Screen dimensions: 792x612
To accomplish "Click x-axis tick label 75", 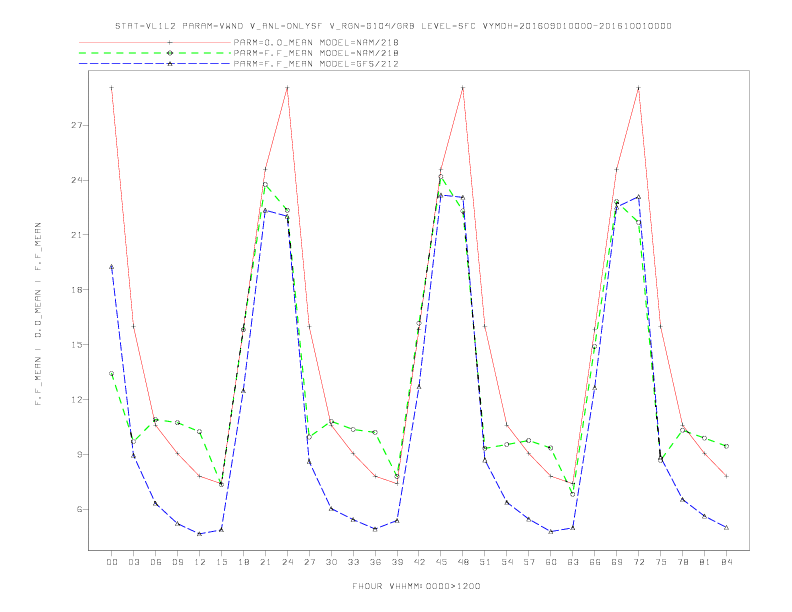I will click(661, 562).
